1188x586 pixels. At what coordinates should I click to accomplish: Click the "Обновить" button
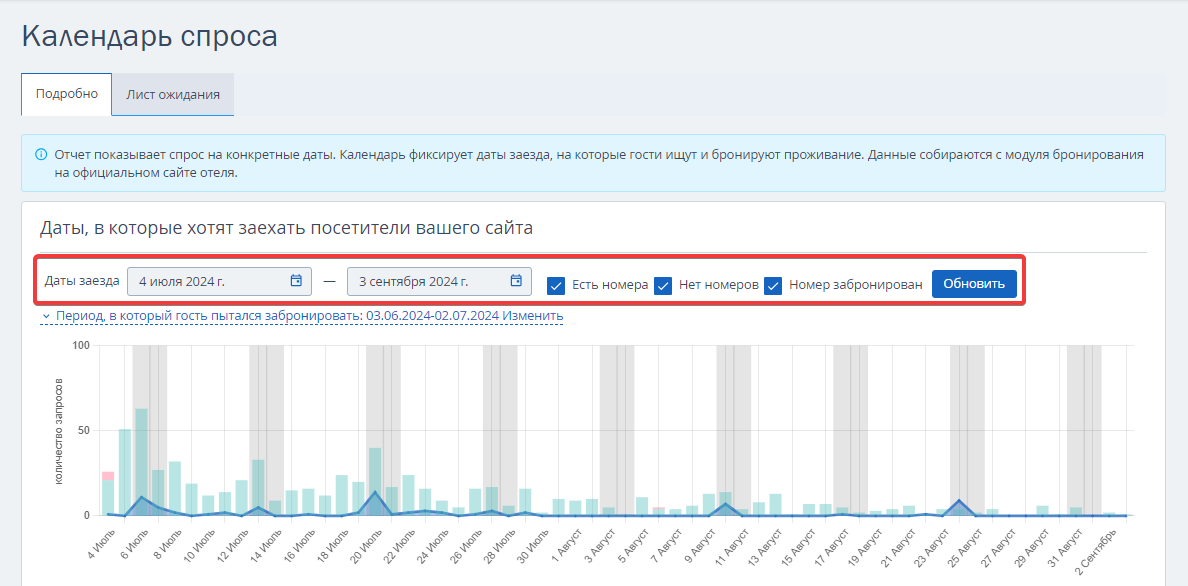coord(974,284)
